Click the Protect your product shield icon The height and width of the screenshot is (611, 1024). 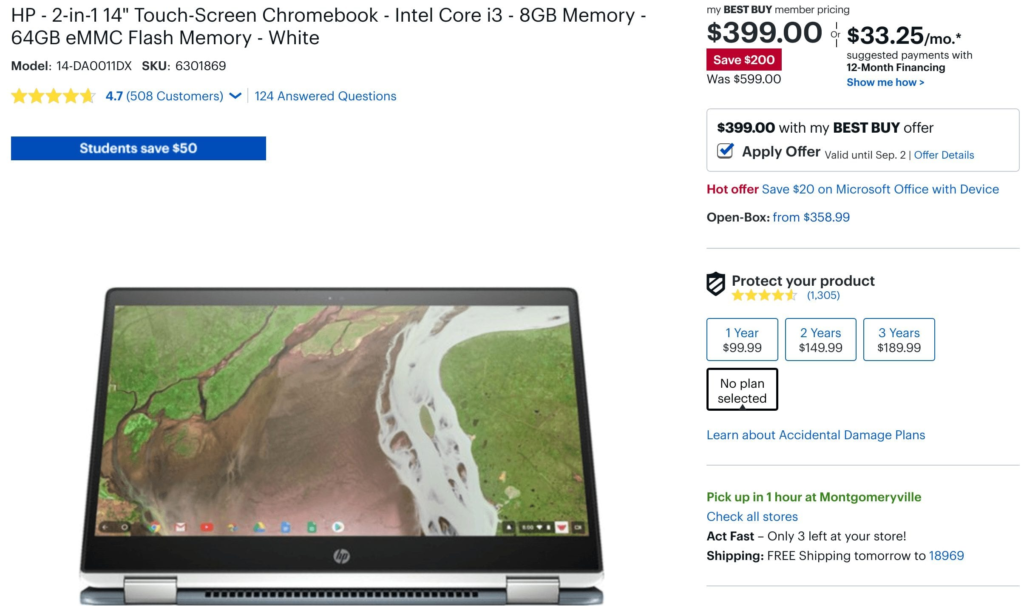pos(716,284)
